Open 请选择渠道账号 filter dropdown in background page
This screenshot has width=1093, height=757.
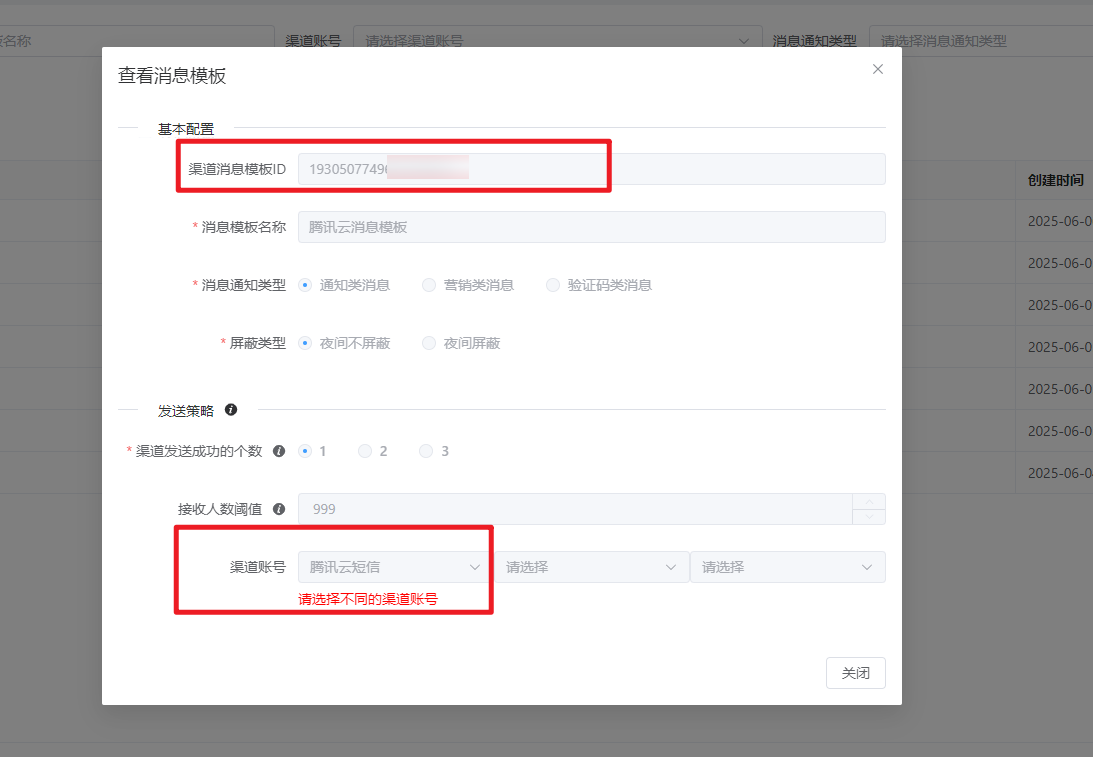coord(557,40)
